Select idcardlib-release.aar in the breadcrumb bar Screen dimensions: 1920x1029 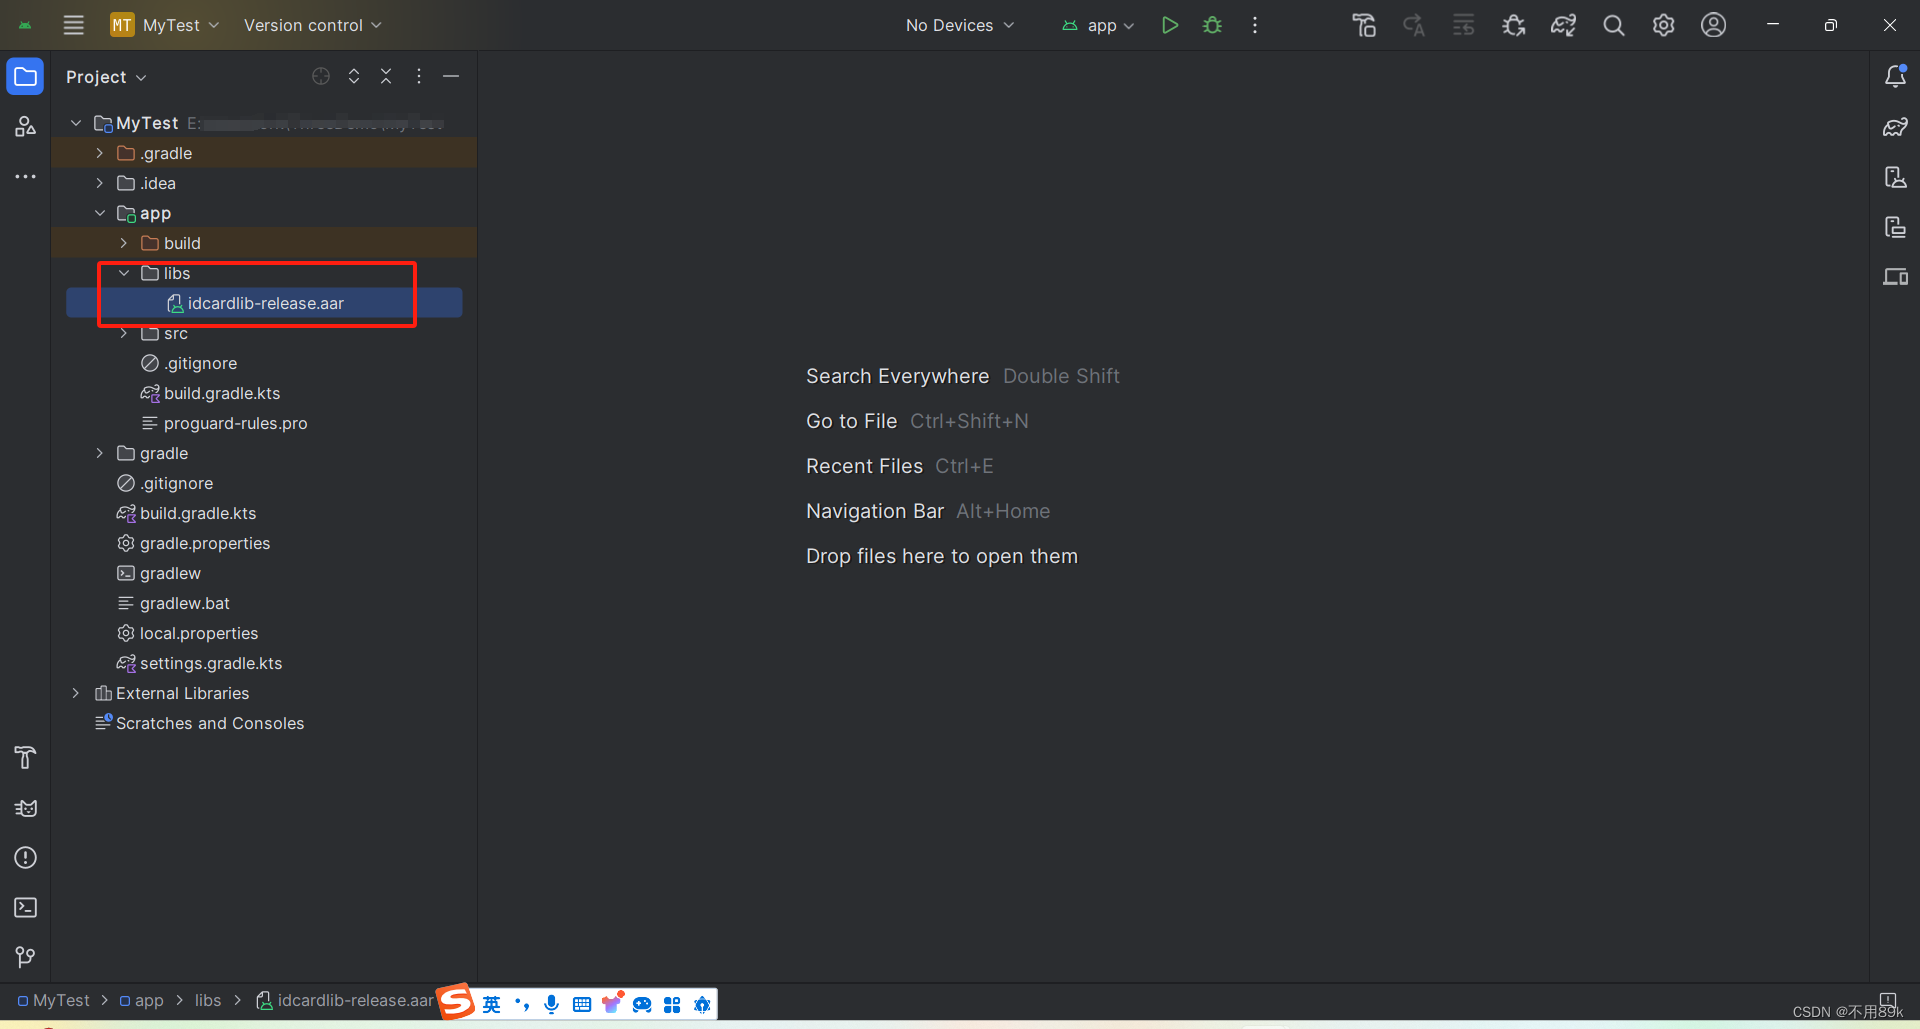tap(350, 1000)
